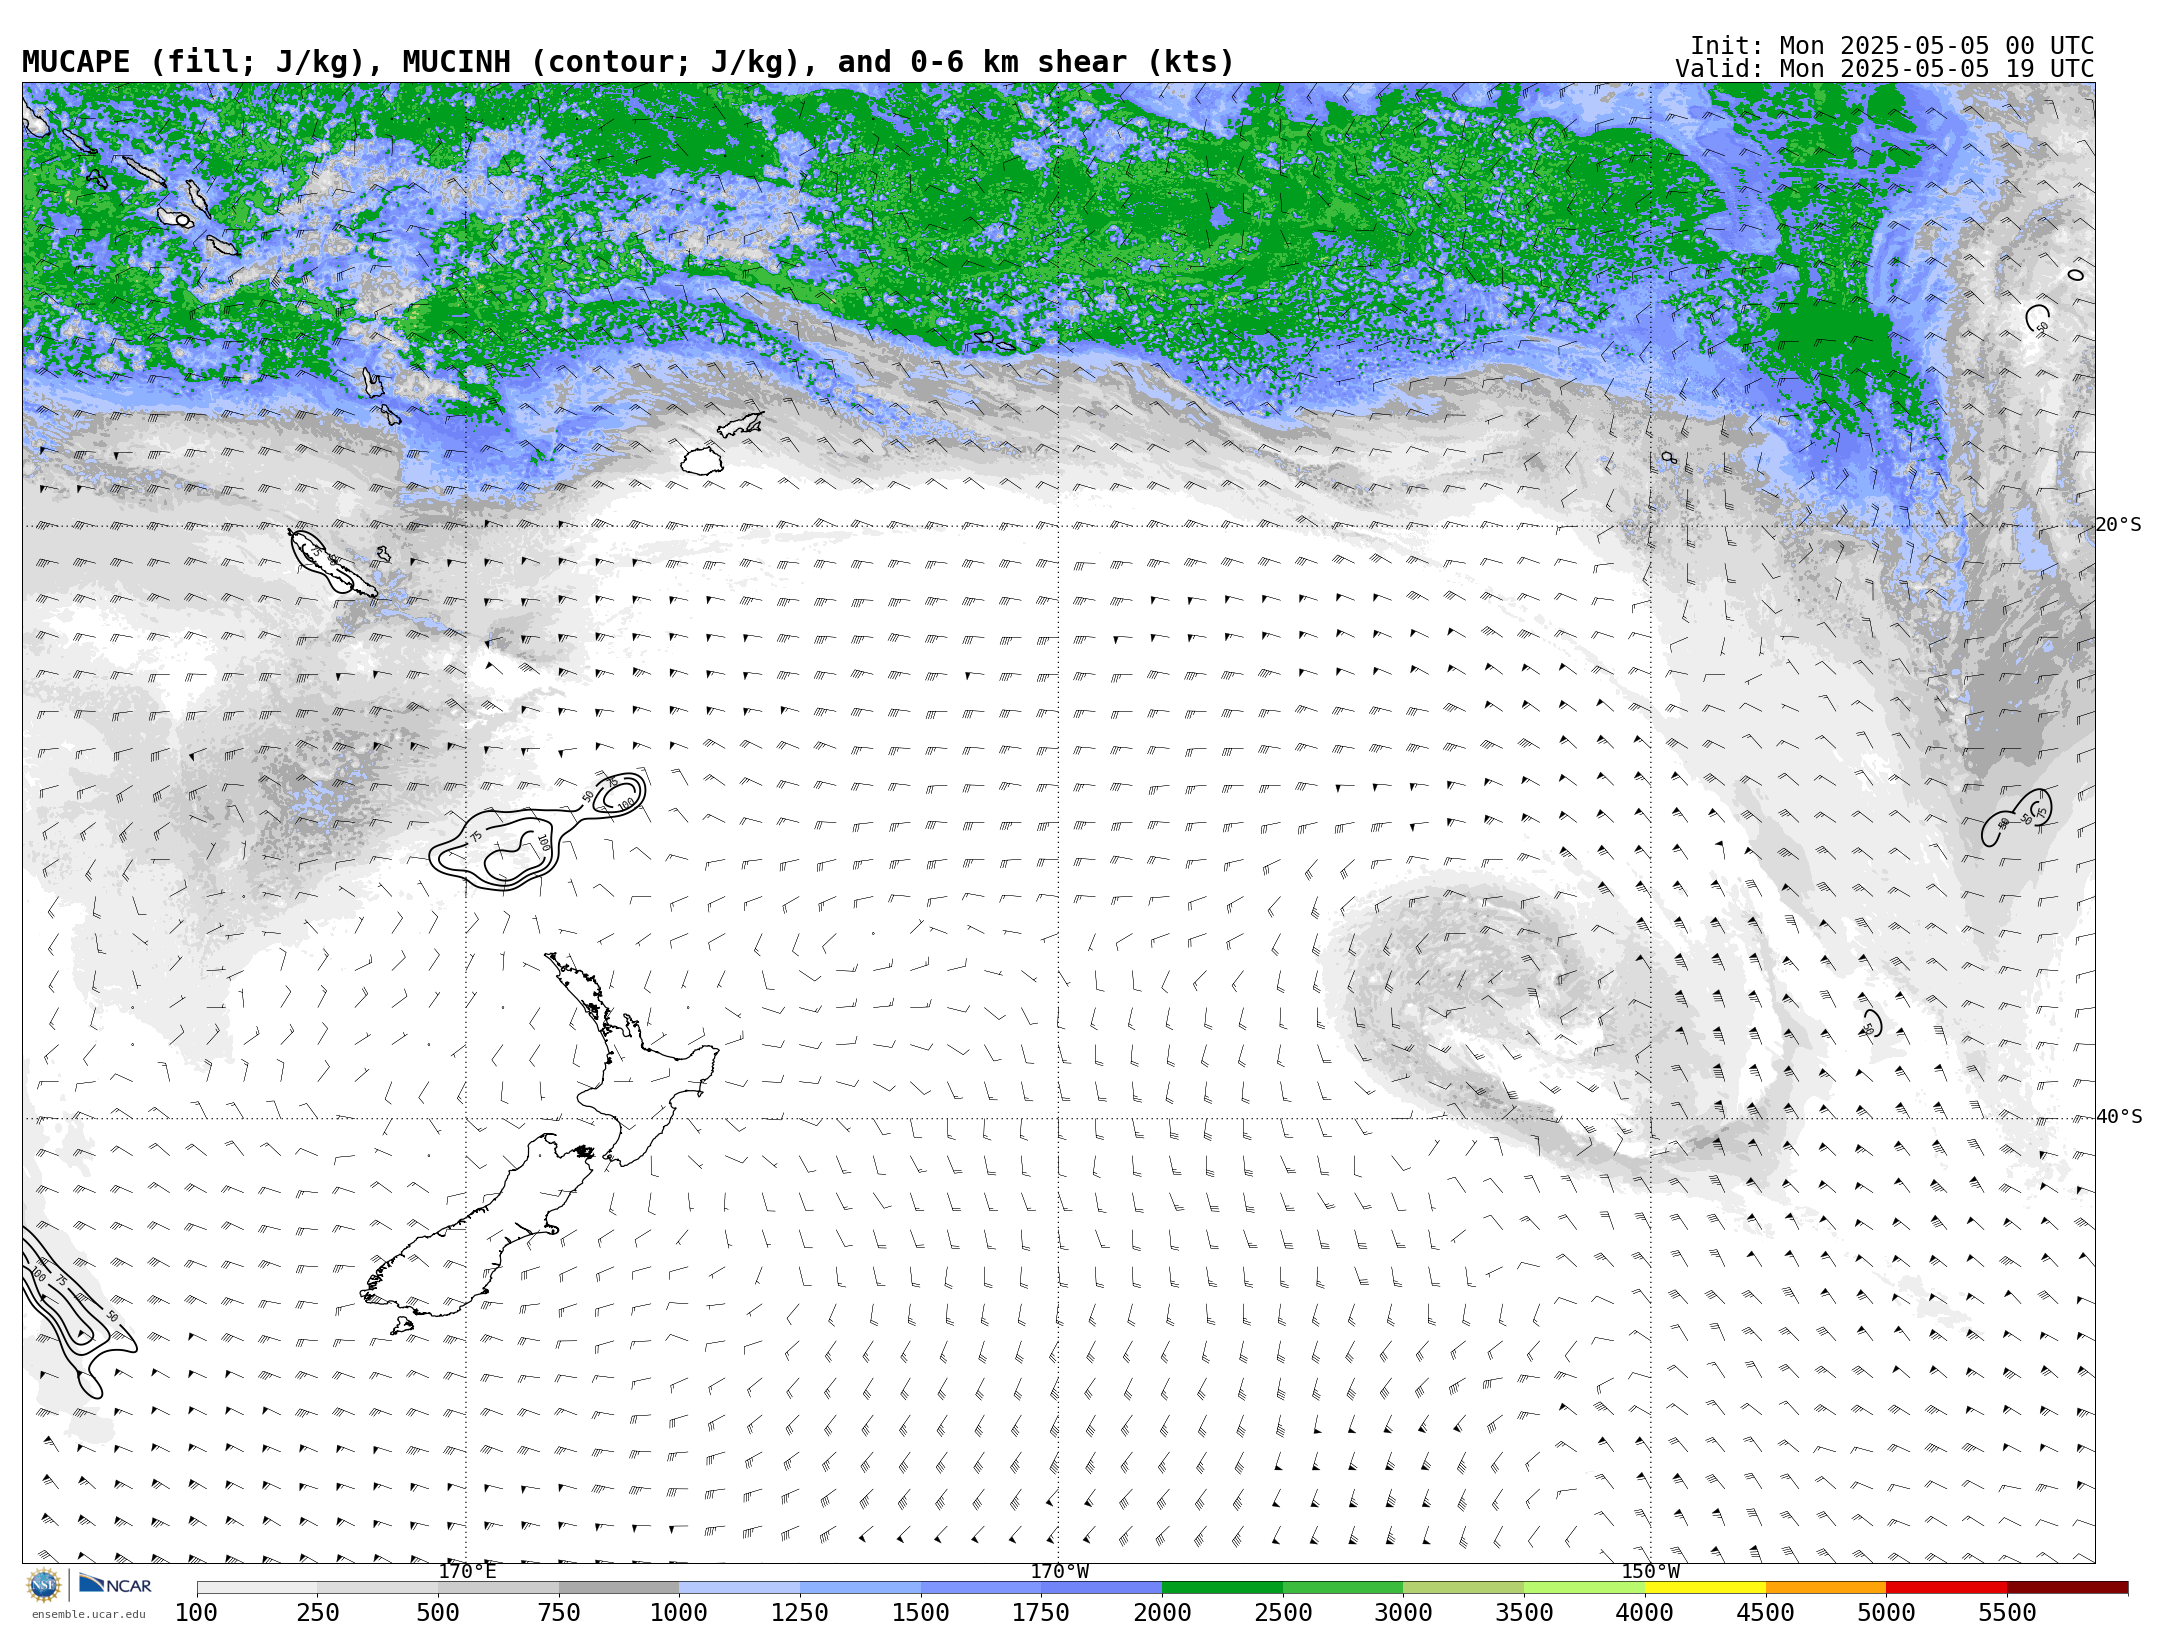Viewport: 2160px width, 1626px height.
Task: Click the orange 4500–5000 colorbar segment
Action: pos(1826,1588)
